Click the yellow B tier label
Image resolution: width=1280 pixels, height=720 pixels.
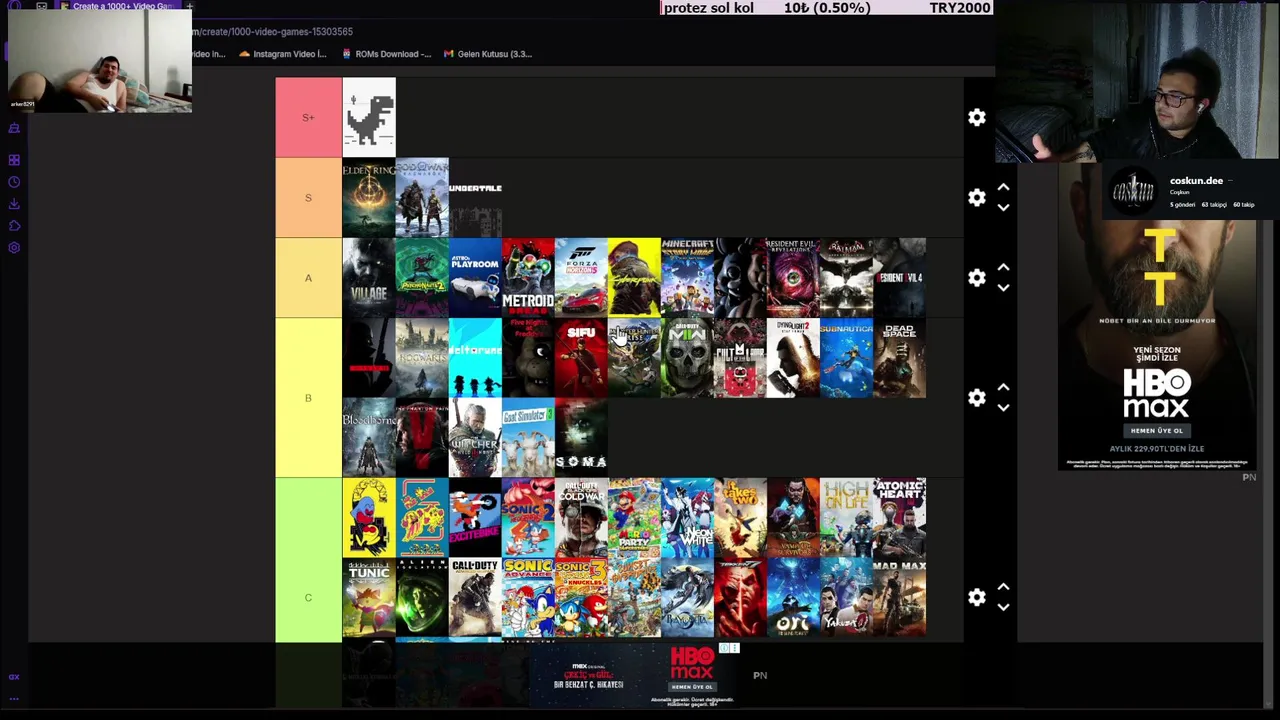[x=308, y=398]
